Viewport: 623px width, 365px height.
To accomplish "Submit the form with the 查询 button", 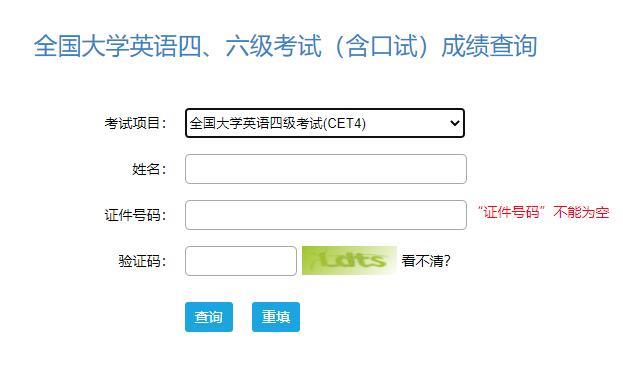I will 209,317.
